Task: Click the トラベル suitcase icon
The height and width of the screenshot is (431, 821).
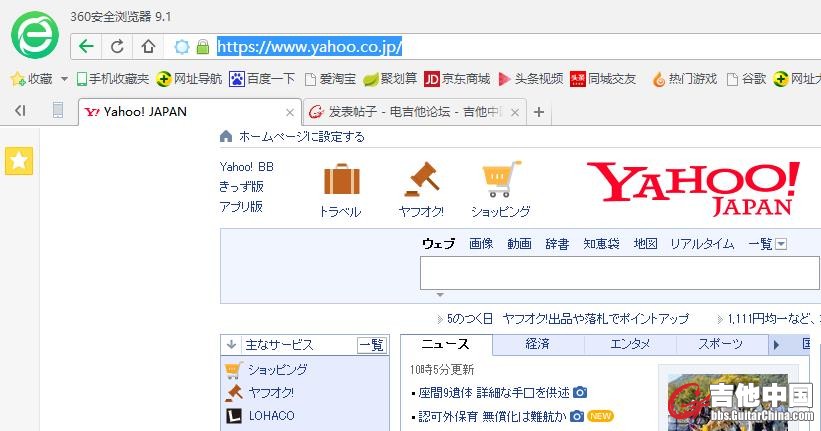Action: (x=341, y=181)
